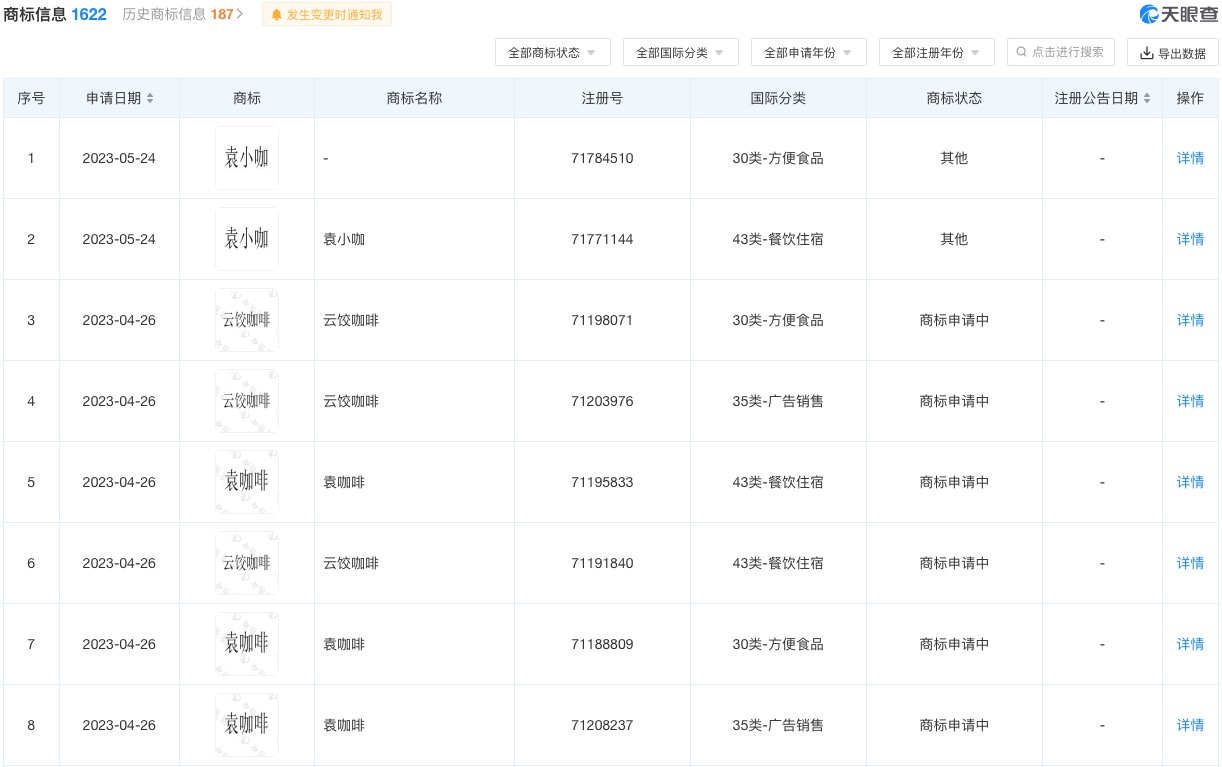Click the 国际分类 column header
This screenshot has width=1222, height=767.
[x=778, y=98]
